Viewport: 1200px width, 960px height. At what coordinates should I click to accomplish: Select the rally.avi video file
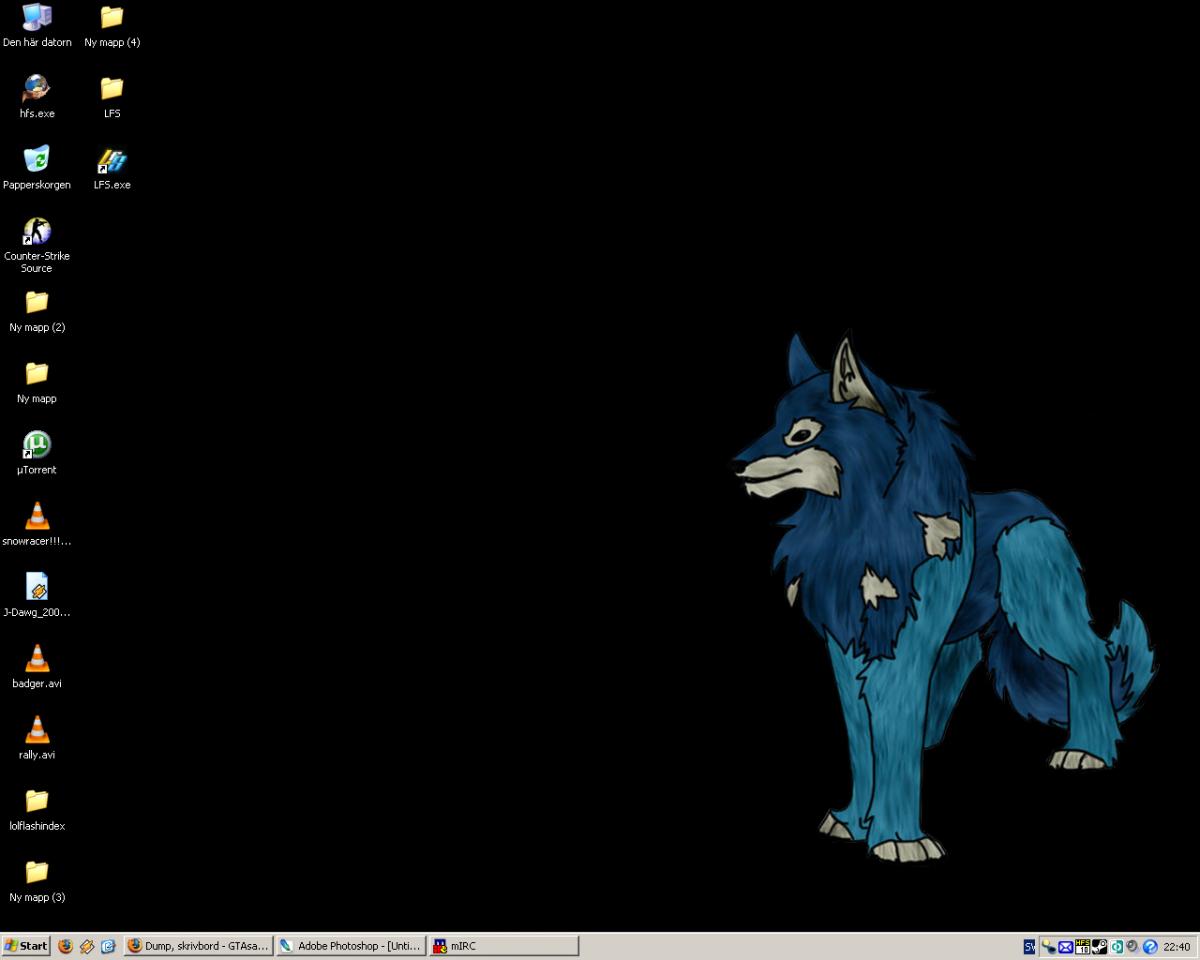coord(37,730)
